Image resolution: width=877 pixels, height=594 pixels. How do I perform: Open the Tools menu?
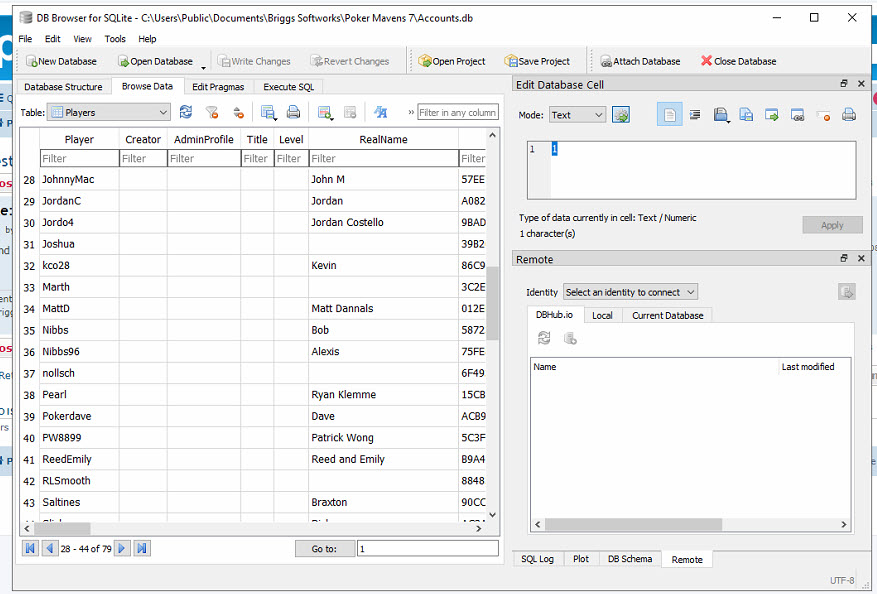[115, 39]
